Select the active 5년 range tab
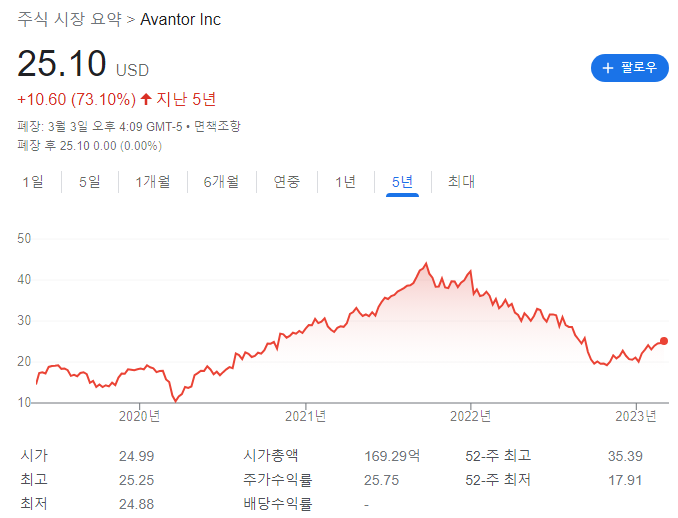The image size is (678, 518). click(x=402, y=182)
